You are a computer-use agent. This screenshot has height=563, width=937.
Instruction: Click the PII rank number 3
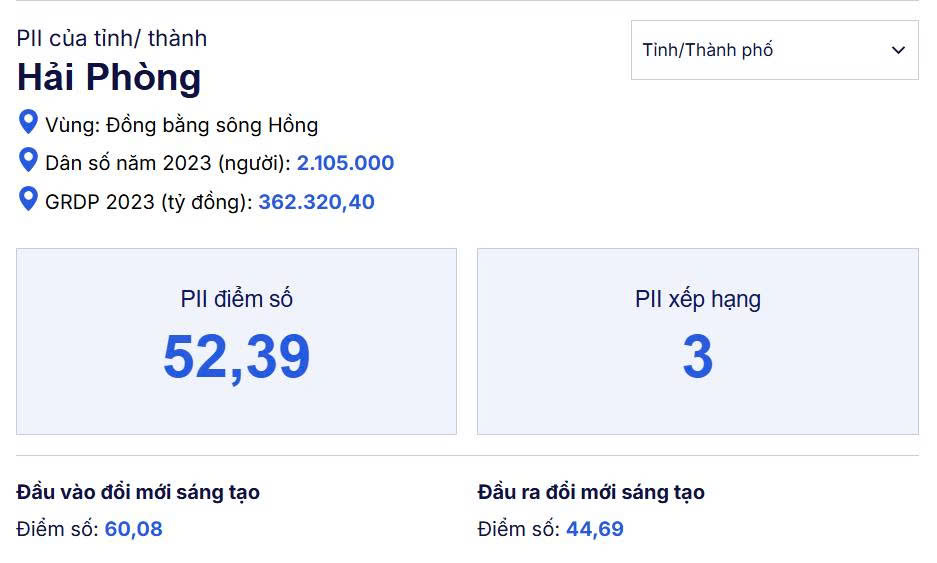(x=697, y=357)
